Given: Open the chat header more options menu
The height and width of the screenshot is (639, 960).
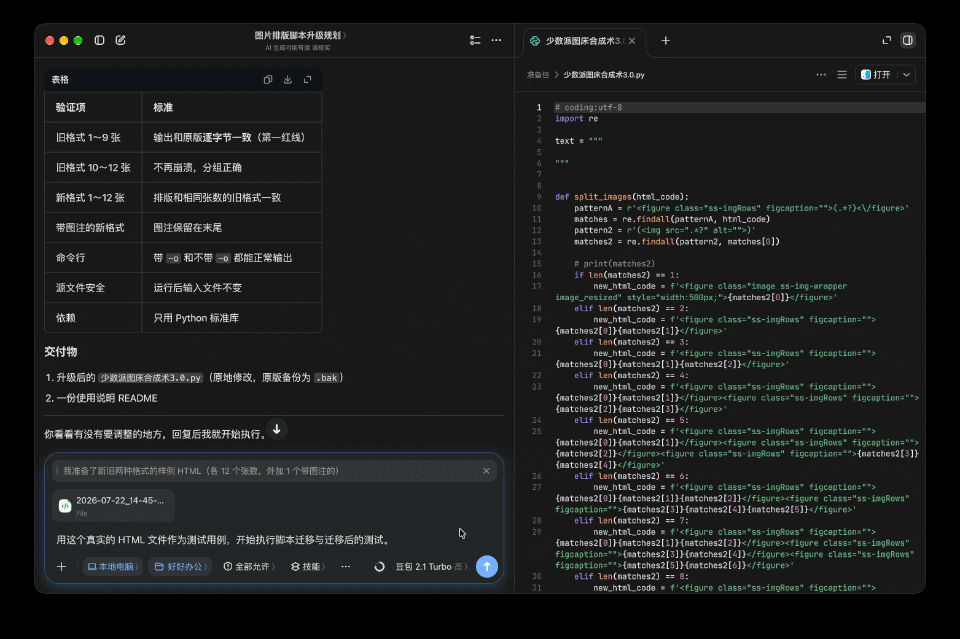Looking at the screenshot, I should pyautogui.click(x=497, y=40).
